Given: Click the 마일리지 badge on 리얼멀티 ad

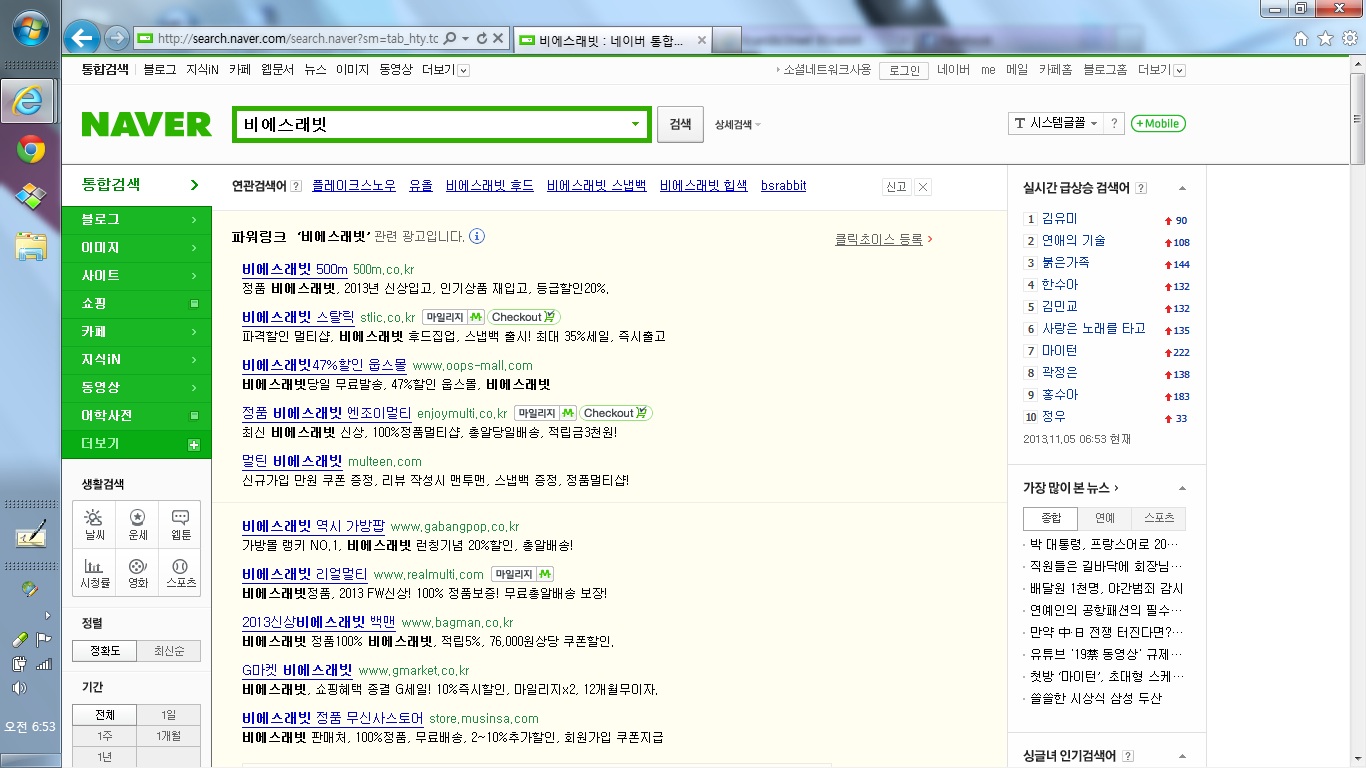Looking at the screenshot, I should click(x=522, y=574).
